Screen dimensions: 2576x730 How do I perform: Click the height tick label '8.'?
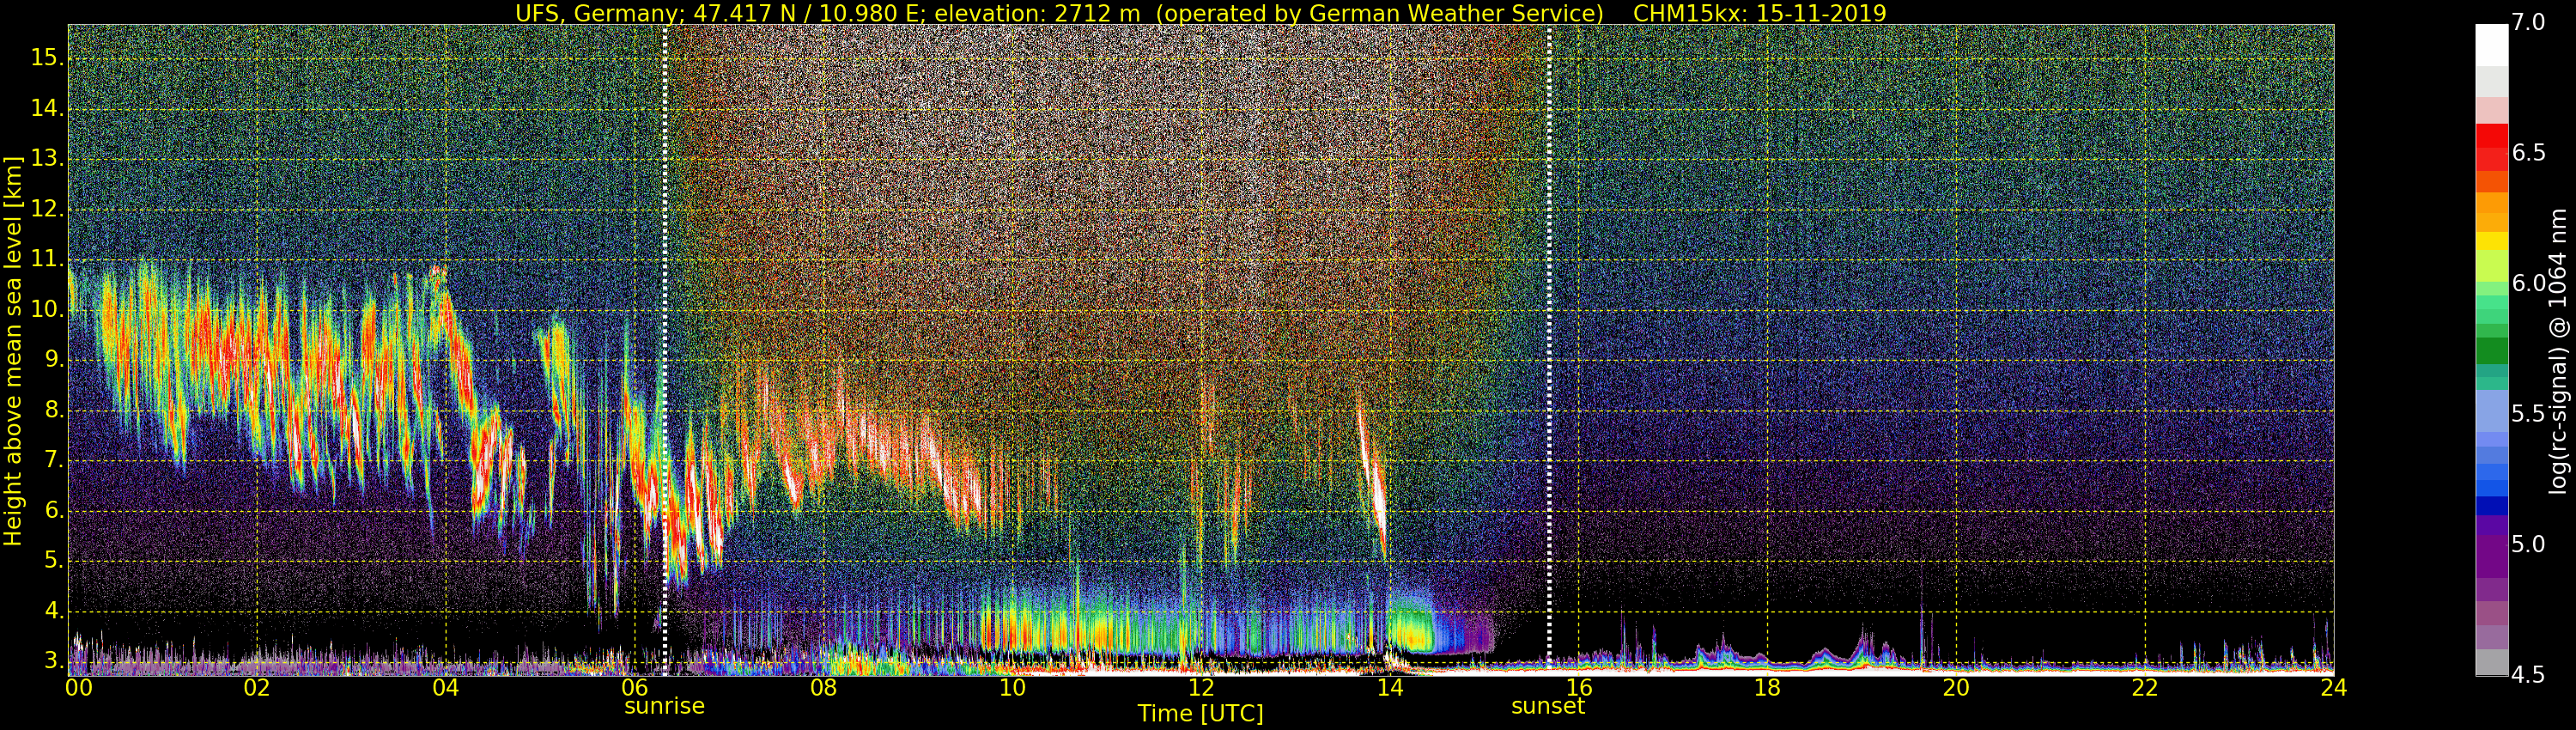(53, 410)
